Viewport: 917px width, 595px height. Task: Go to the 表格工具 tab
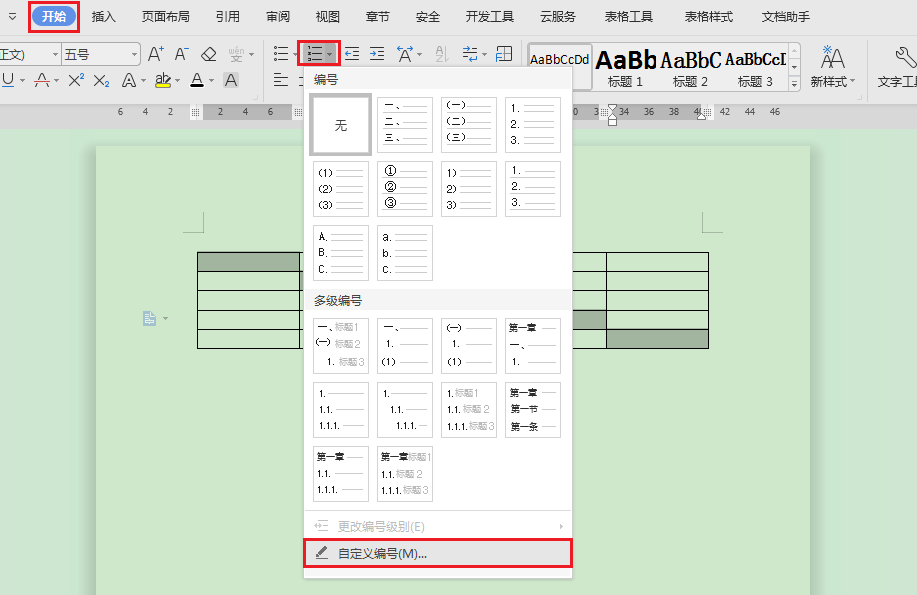pos(629,17)
